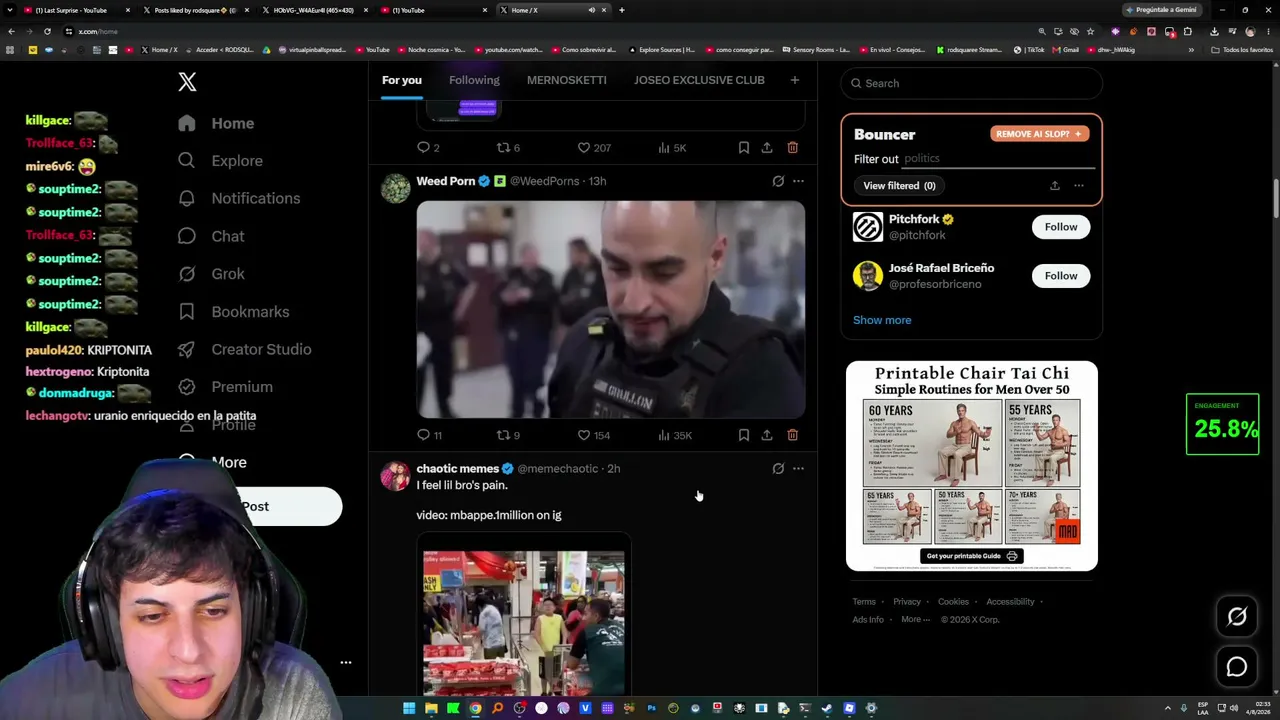View analytics of the Weed Porn post
Viewport: 1280px width, 720px height.
674,435
